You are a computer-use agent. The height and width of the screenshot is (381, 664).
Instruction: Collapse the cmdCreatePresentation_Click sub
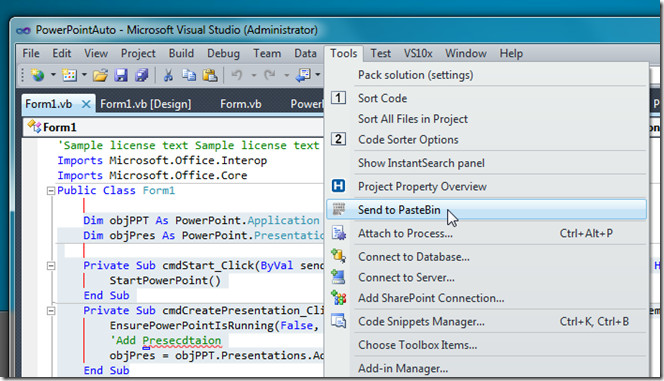[x=51, y=311]
